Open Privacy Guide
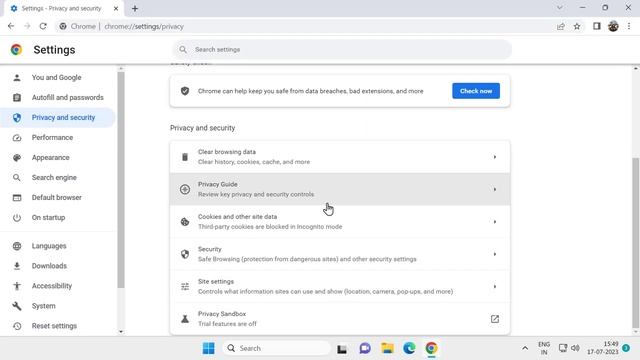 pos(340,189)
